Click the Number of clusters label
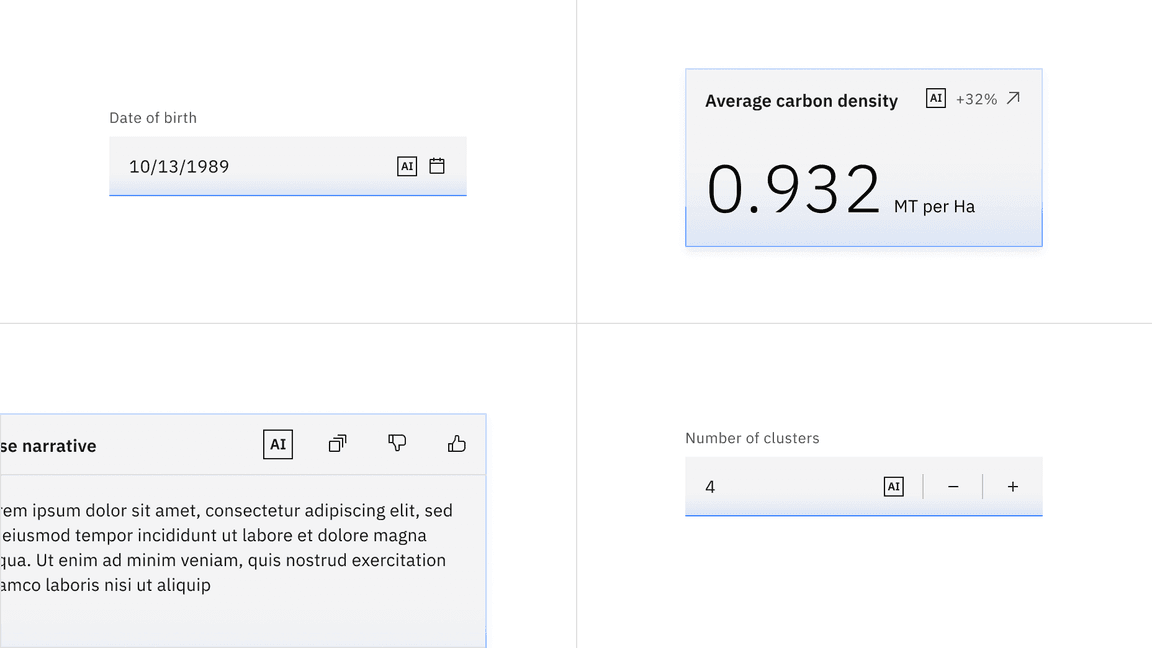The height and width of the screenshot is (648, 1152). 752,438
